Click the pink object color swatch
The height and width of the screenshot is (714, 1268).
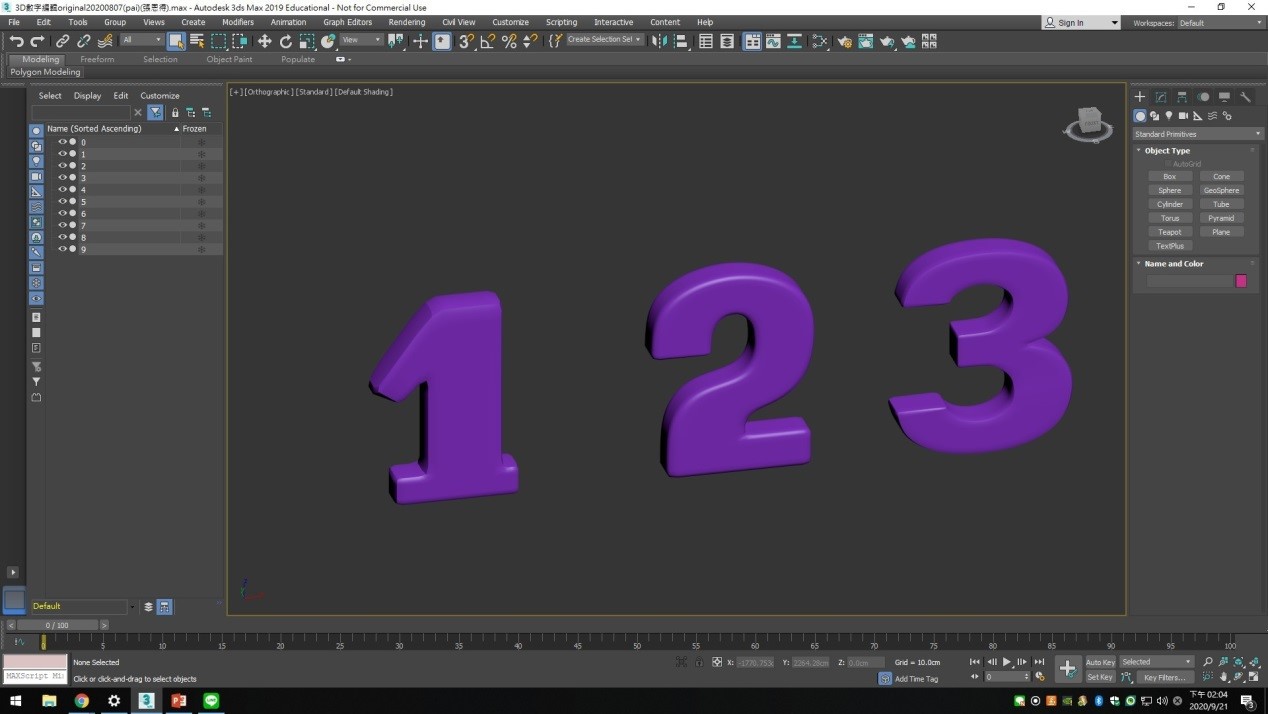(1241, 281)
